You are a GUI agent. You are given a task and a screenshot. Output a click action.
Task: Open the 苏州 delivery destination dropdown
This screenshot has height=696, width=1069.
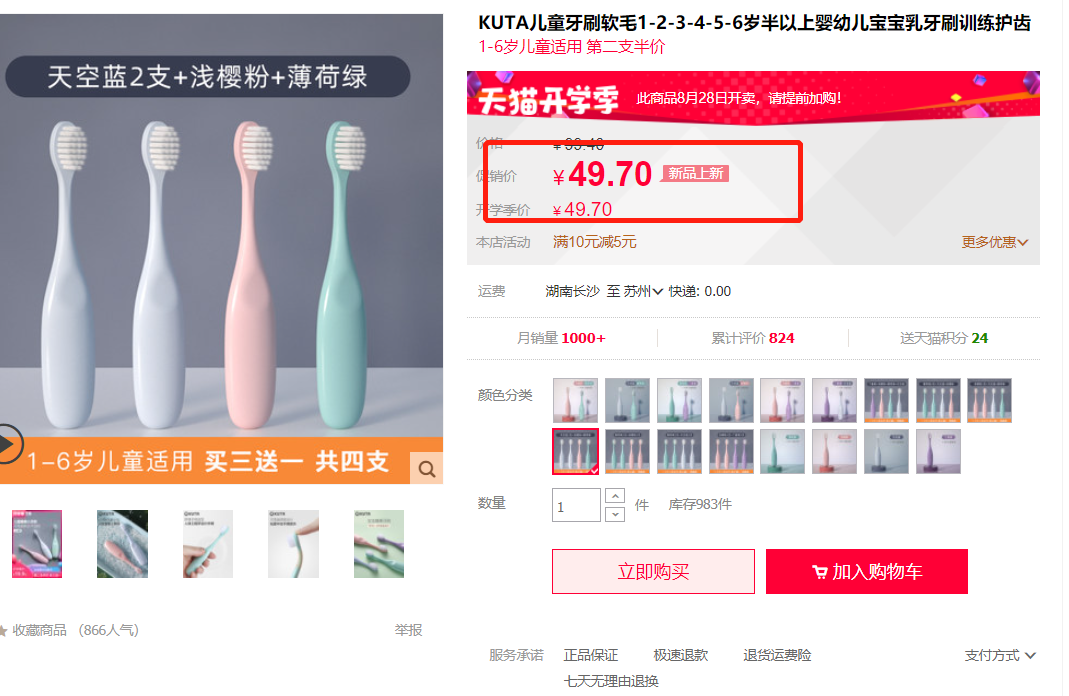click(x=643, y=292)
